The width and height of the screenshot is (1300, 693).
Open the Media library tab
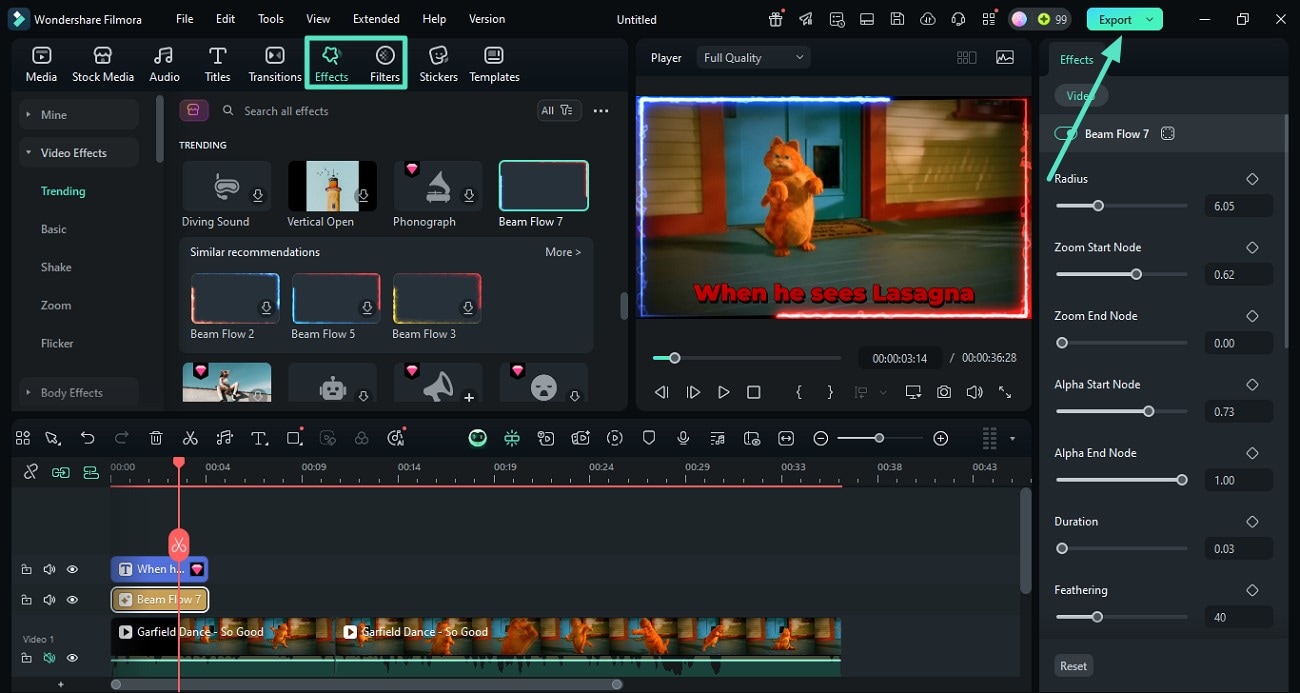41,64
